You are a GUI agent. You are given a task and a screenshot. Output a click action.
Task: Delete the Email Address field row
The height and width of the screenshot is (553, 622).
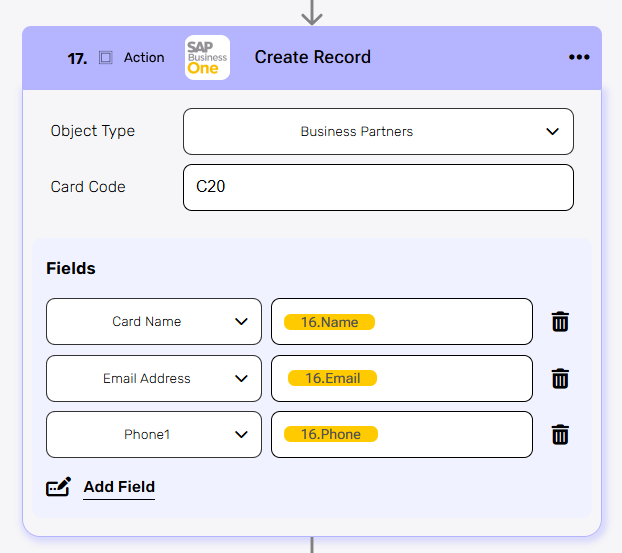coord(560,379)
